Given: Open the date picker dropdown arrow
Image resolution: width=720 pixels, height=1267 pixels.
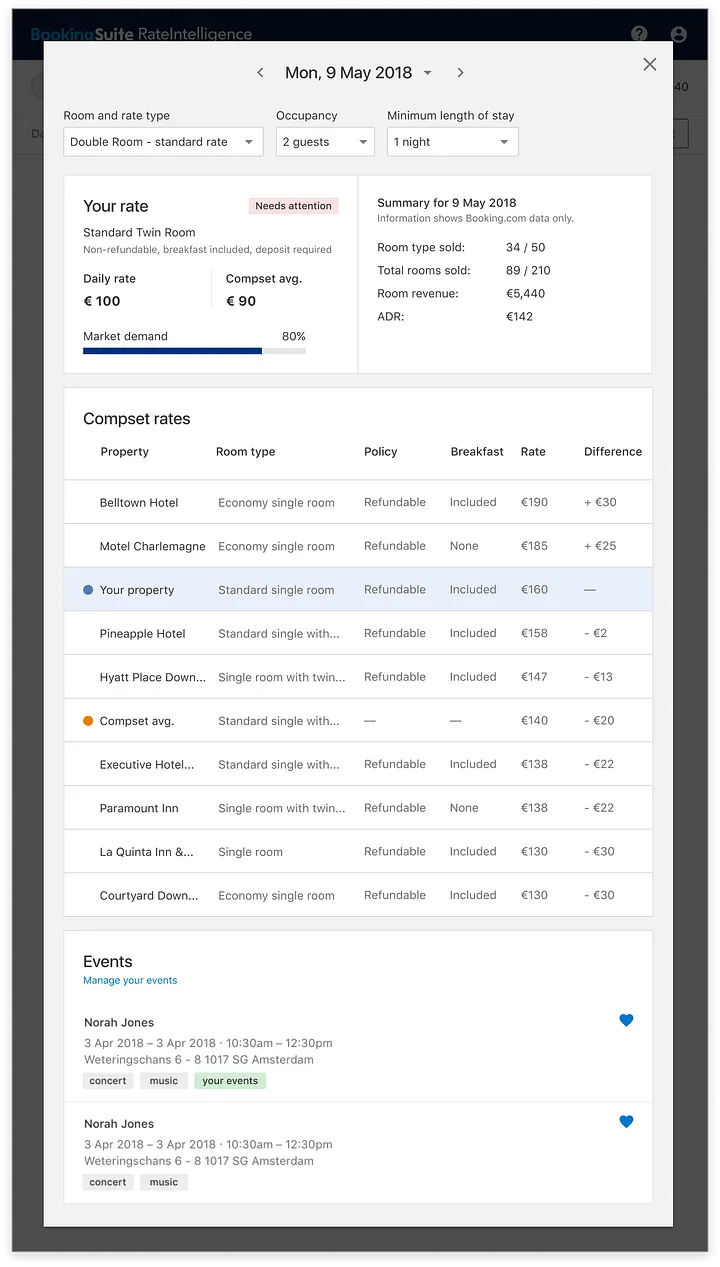Looking at the screenshot, I should click(428, 73).
